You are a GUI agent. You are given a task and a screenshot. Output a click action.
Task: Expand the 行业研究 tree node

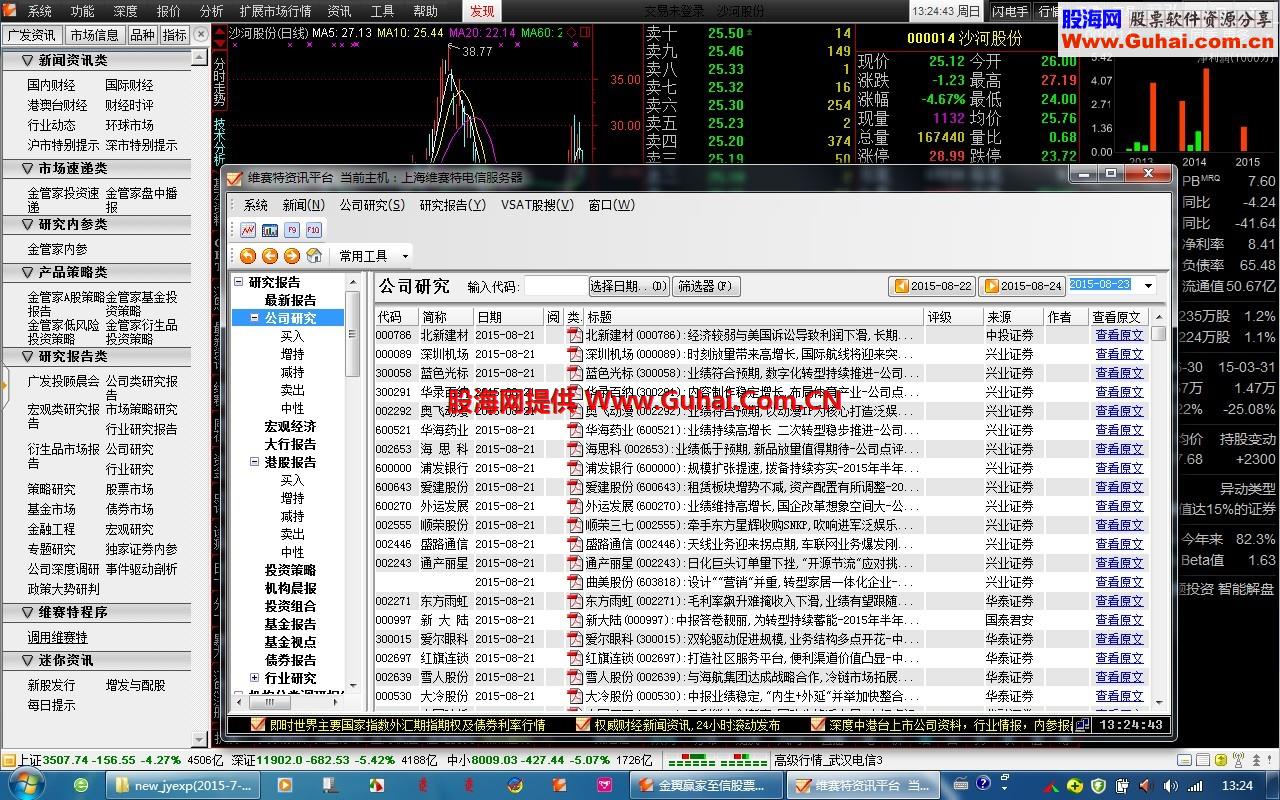(x=254, y=678)
